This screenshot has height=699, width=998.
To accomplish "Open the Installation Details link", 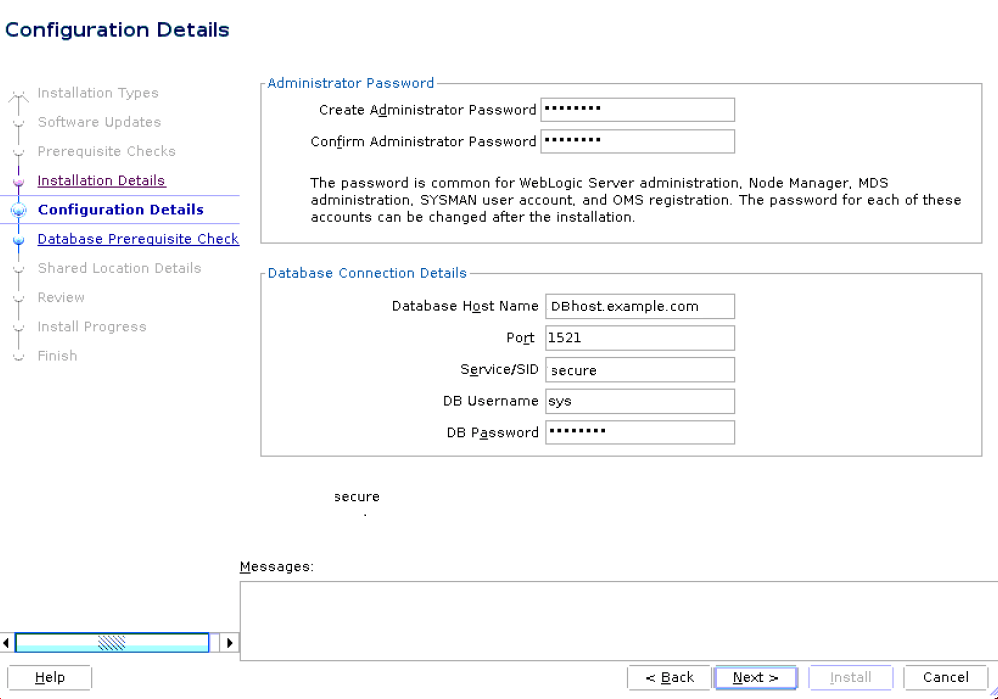I will 101,180.
